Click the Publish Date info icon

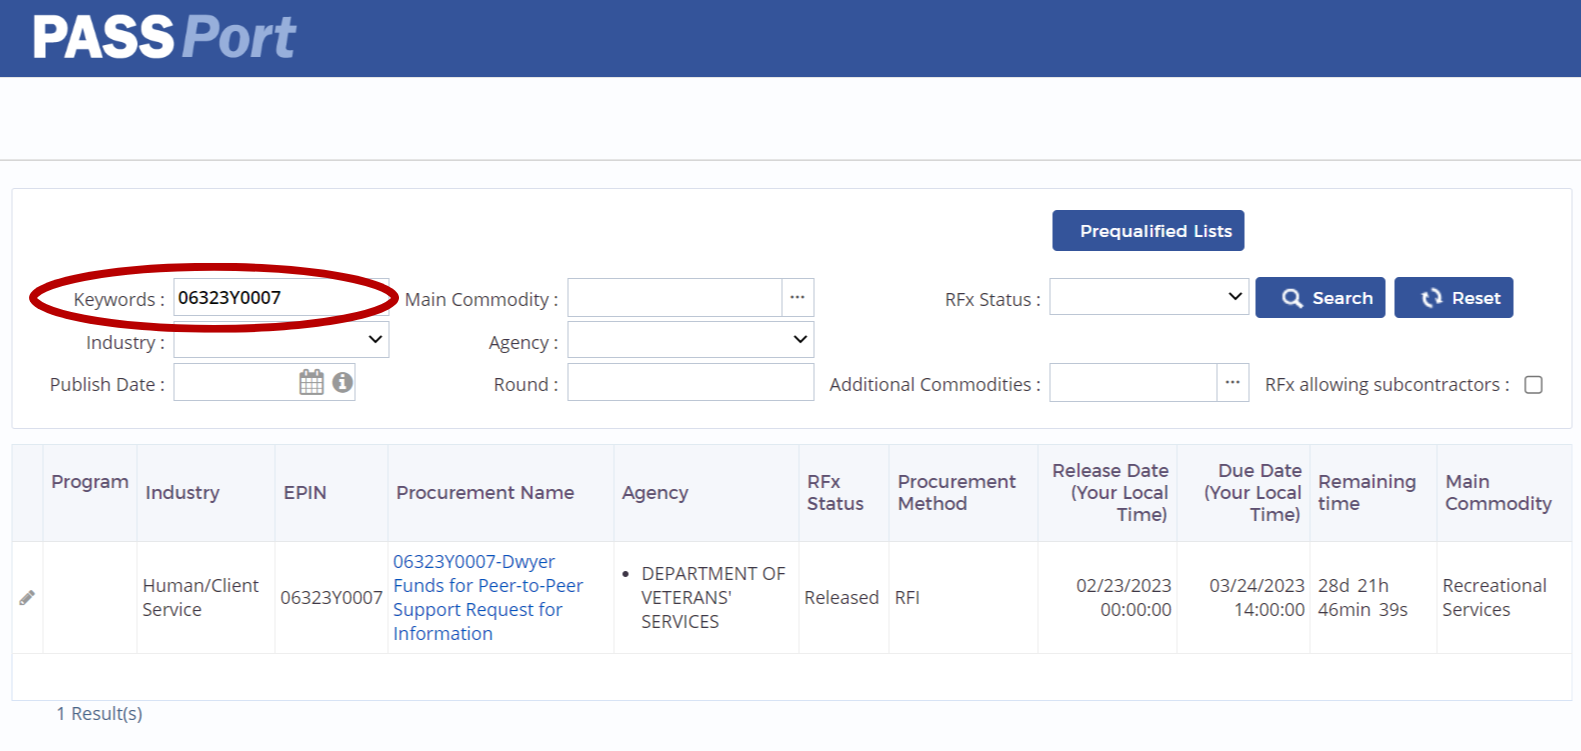point(342,382)
